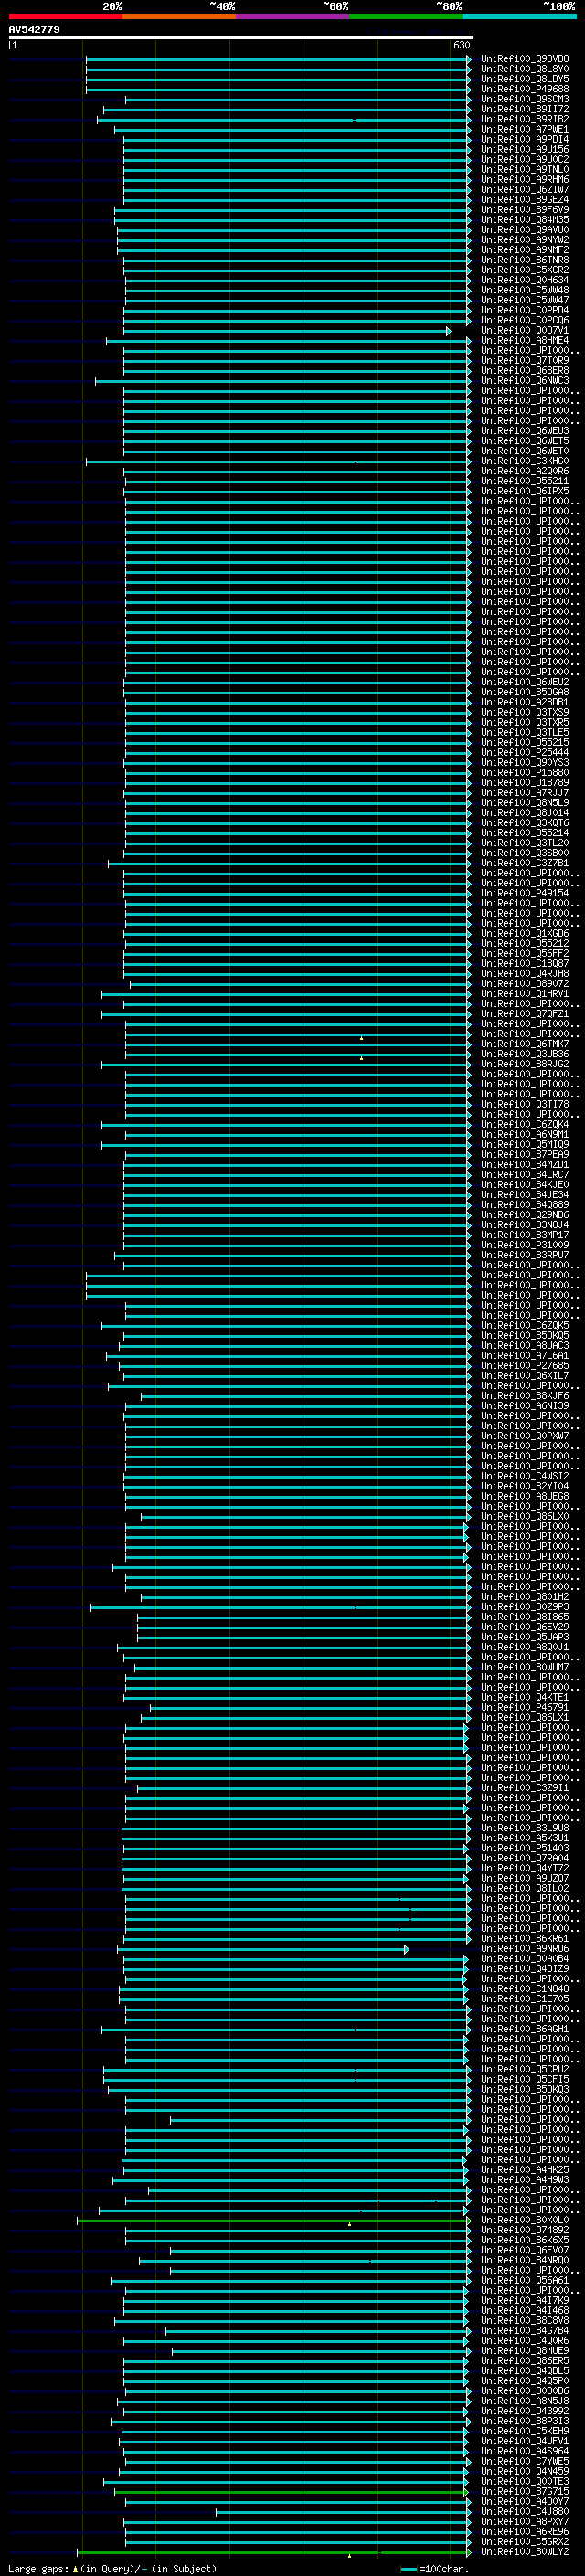Select hit label UniRef100_A9PDI4
The width and height of the screenshot is (585, 2576).
click(x=524, y=139)
